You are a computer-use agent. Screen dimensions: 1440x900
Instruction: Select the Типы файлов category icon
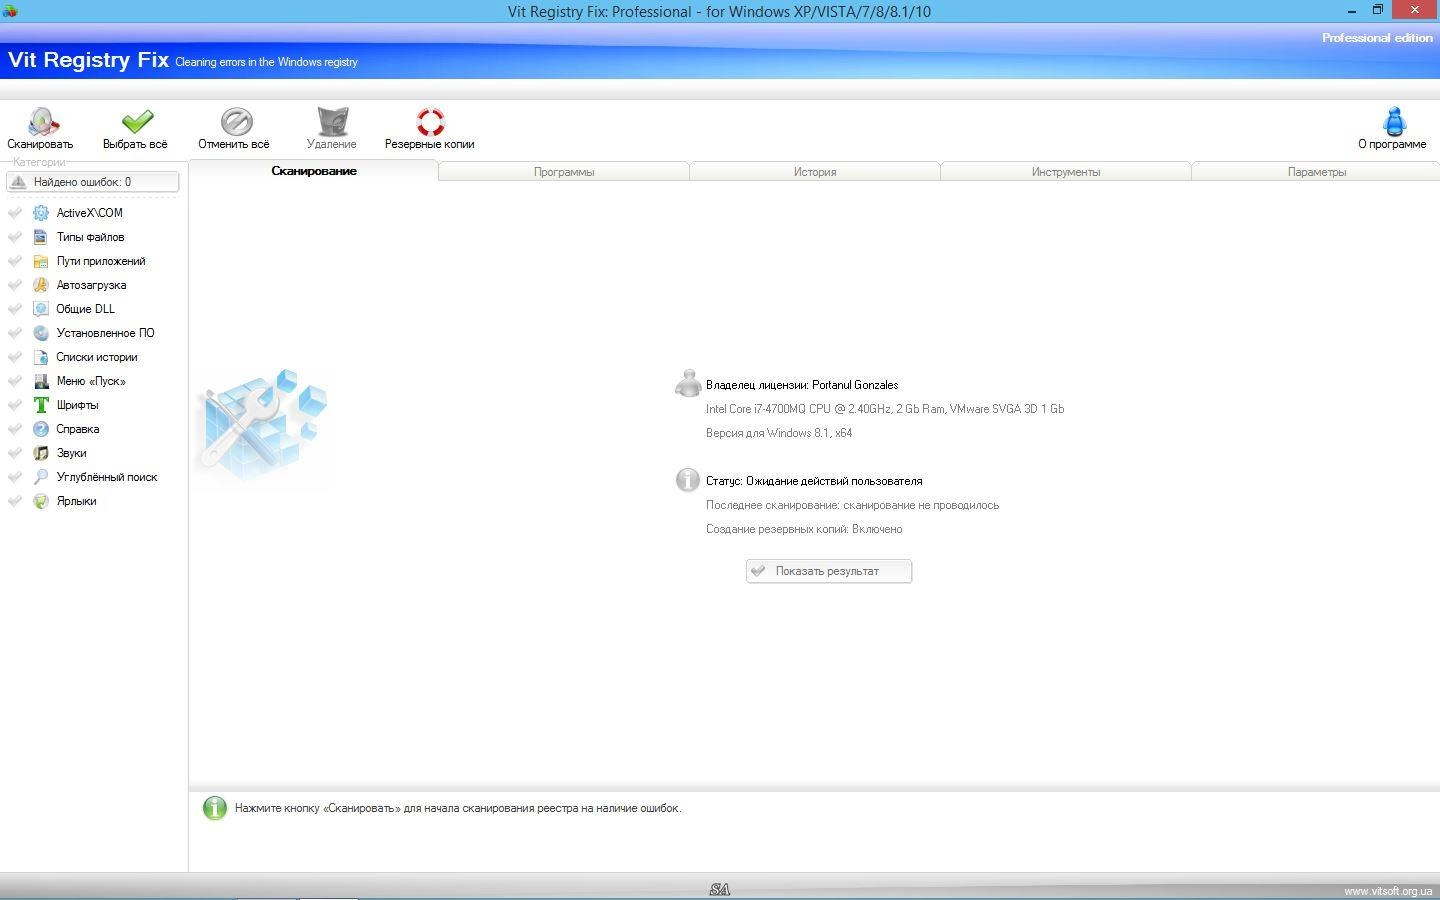point(41,237)
